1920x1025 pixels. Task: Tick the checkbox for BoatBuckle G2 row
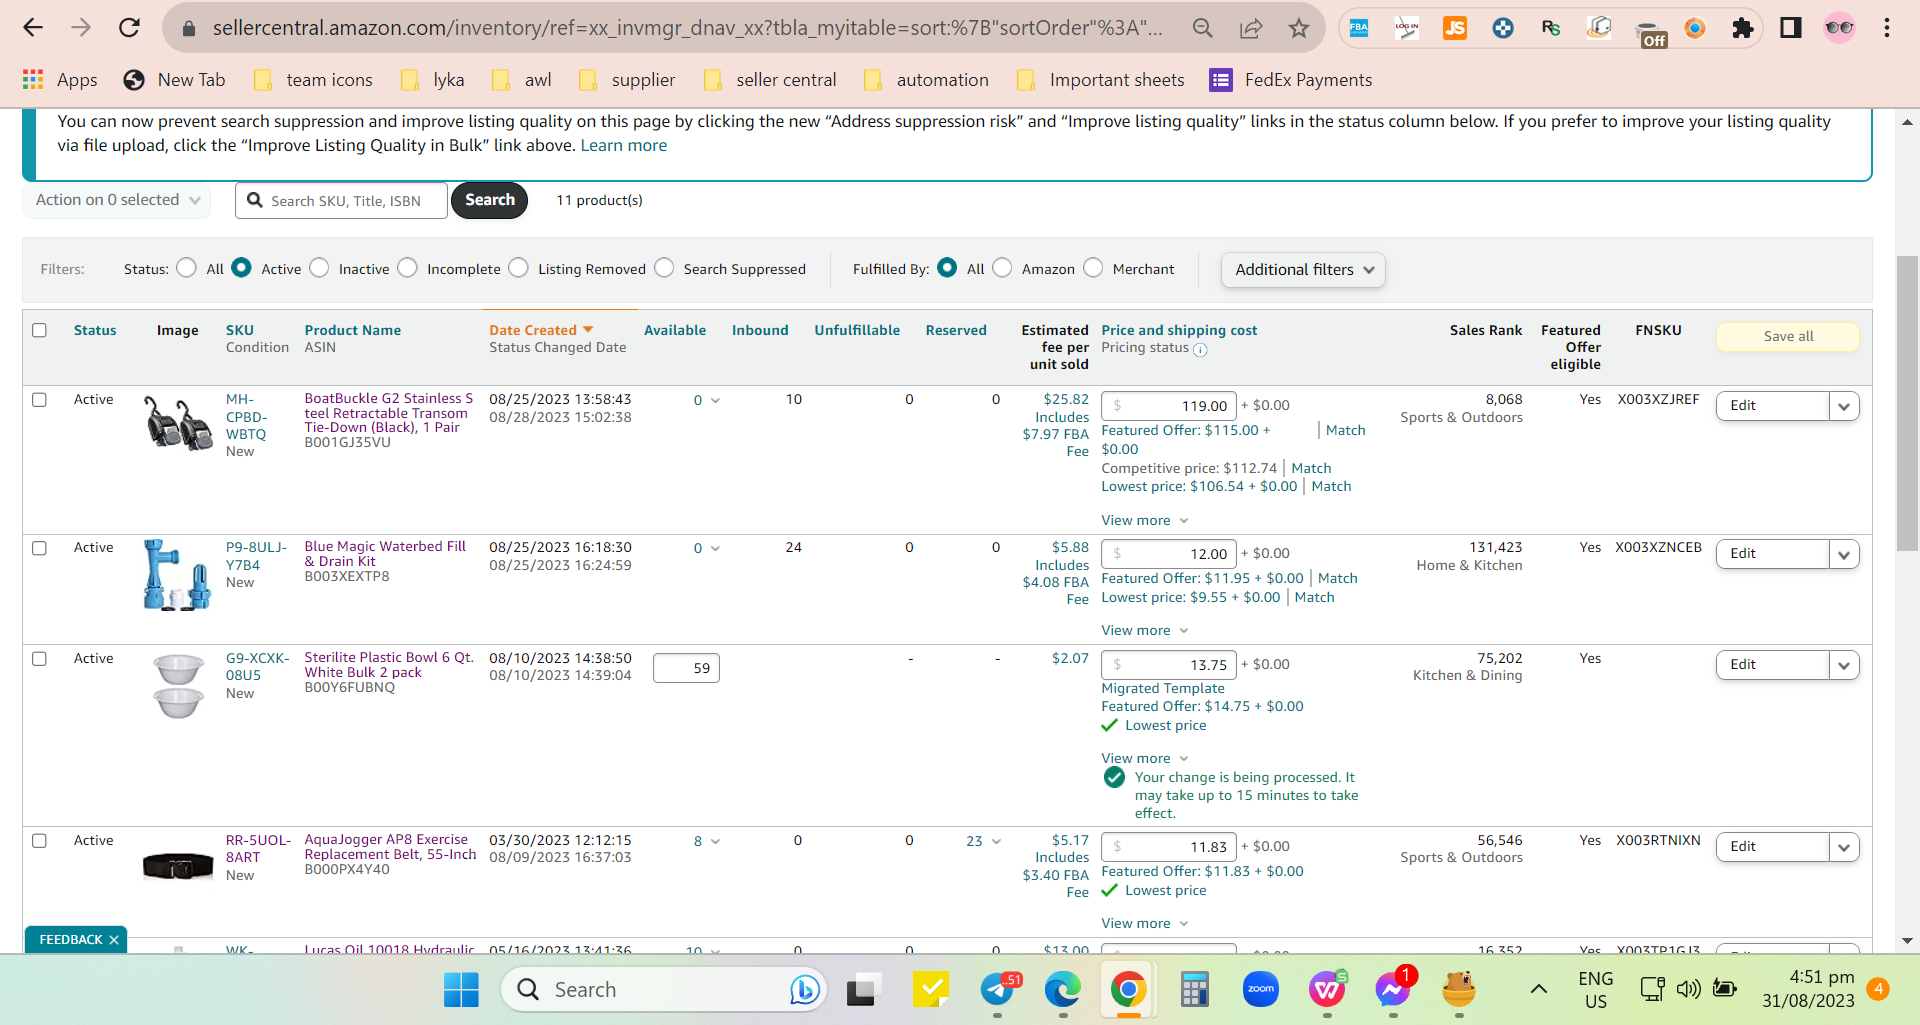(40, 400)
